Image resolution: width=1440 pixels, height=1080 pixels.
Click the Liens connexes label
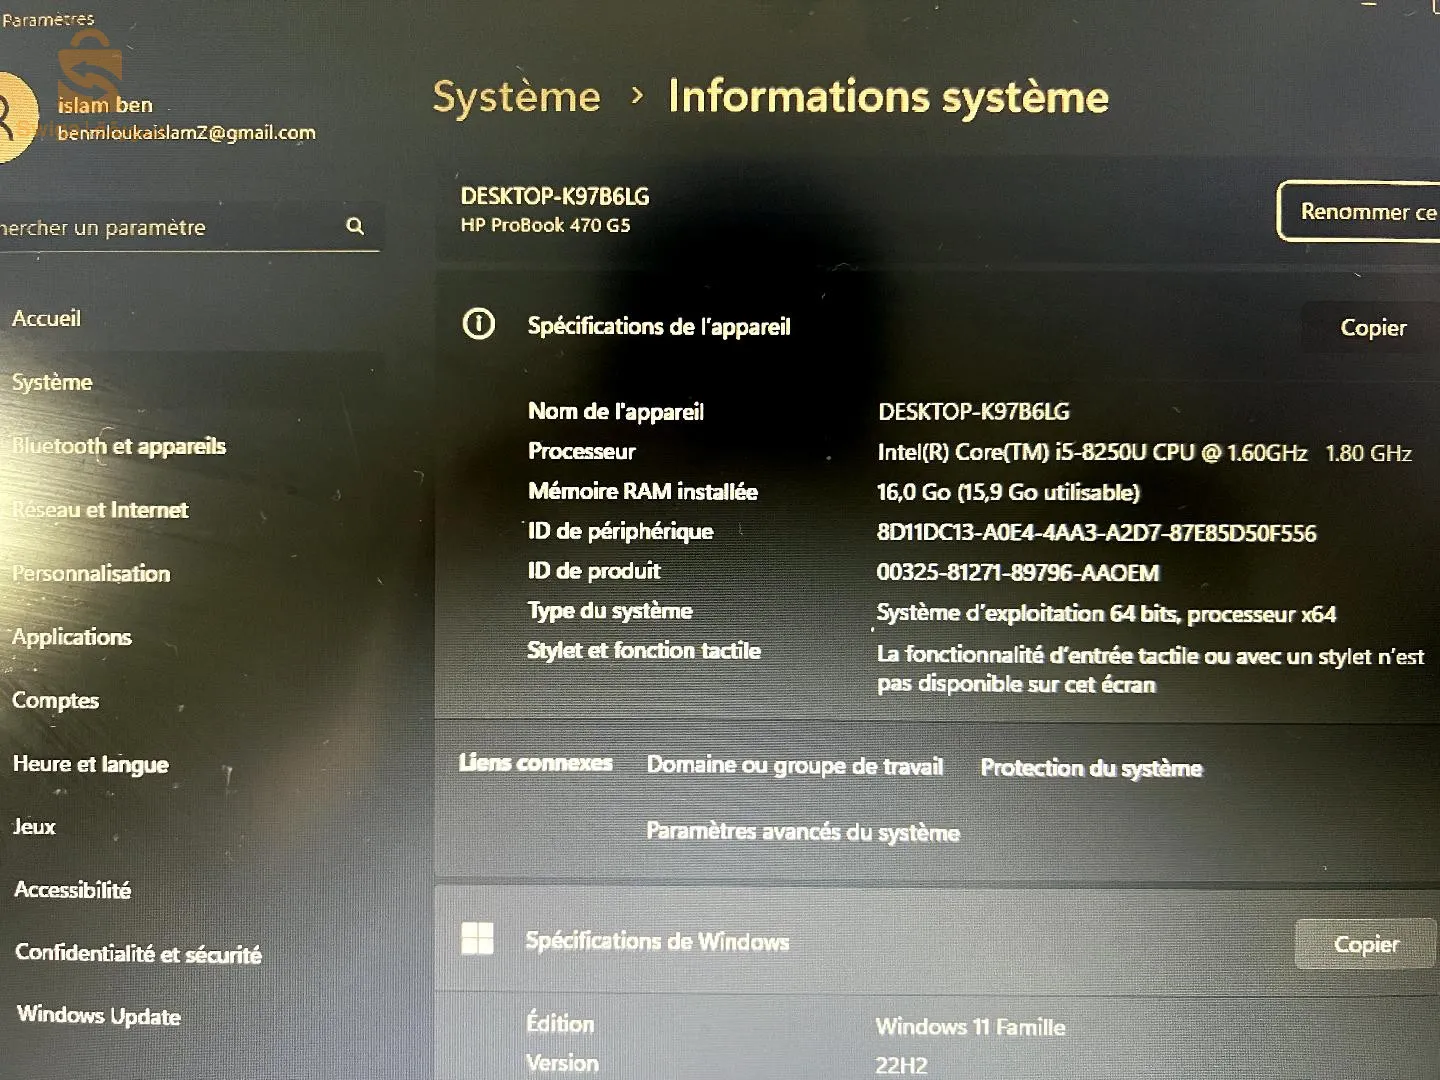pyautogui.click(x=536, y=763)
